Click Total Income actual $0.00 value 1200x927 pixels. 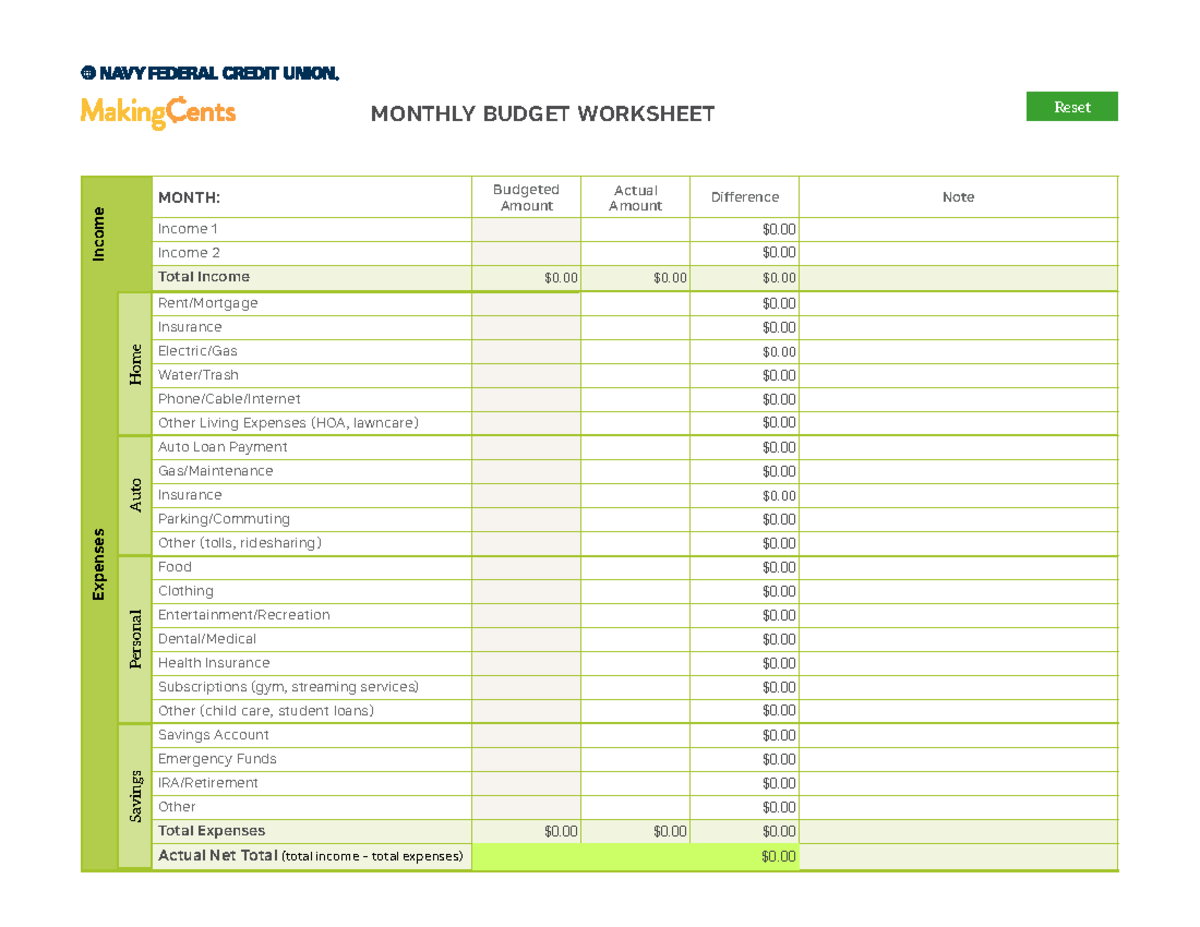[x=670, y=278]
